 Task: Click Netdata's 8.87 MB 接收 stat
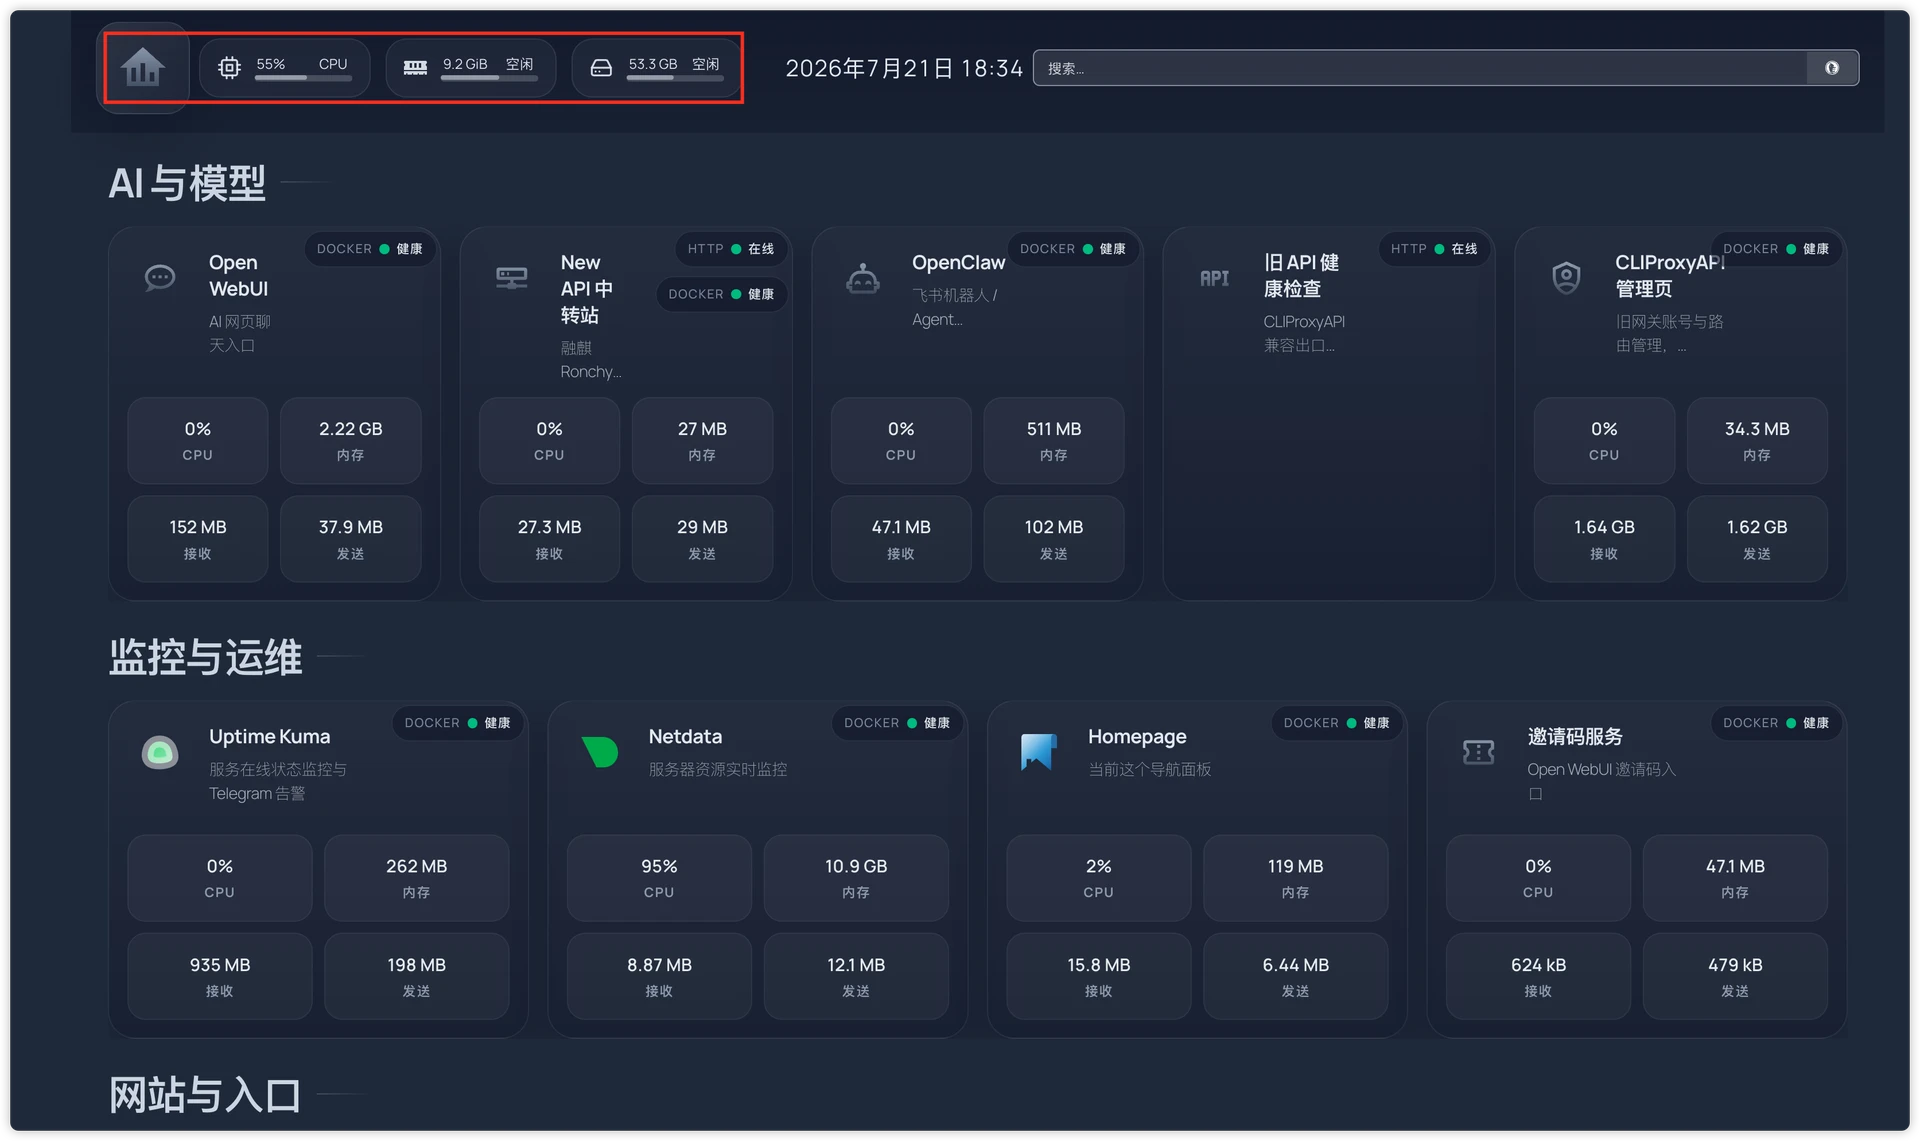pos(659,976)
